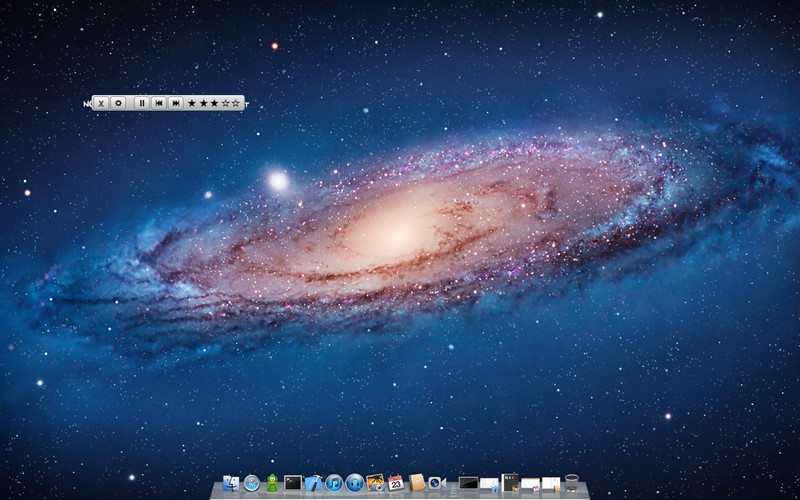Skip to the previous track

(x=159, y=103)
